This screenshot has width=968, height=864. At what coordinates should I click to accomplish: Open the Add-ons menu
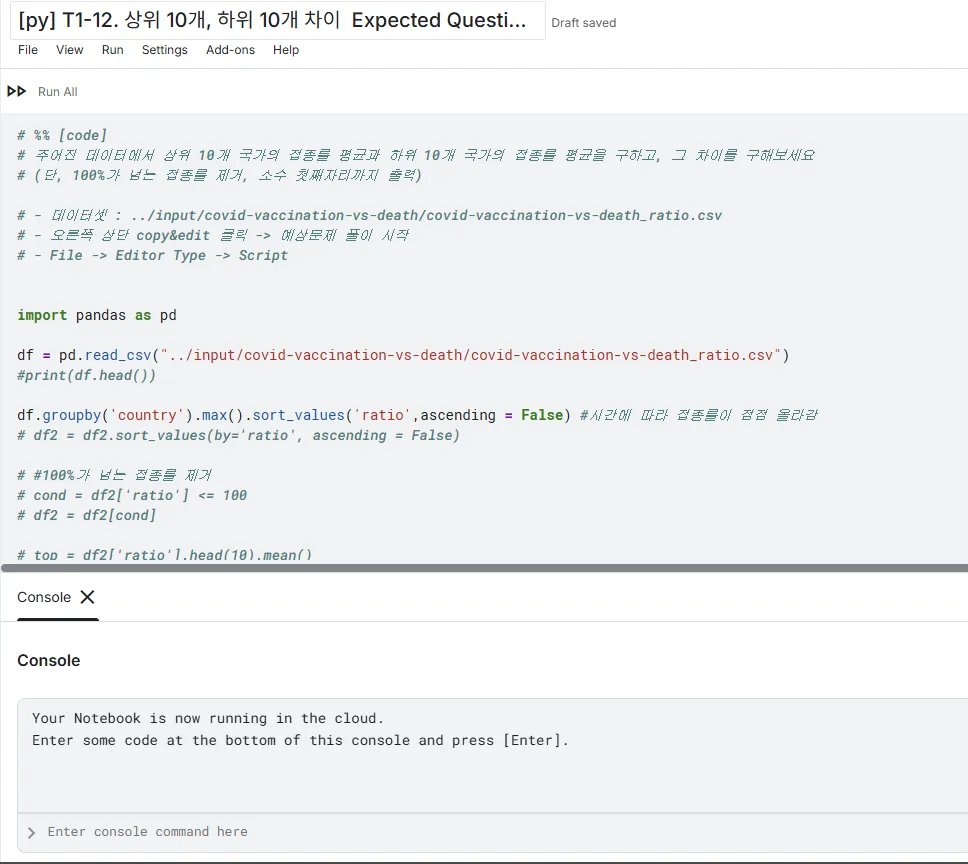pyautogui.click(x=230, y=50)
